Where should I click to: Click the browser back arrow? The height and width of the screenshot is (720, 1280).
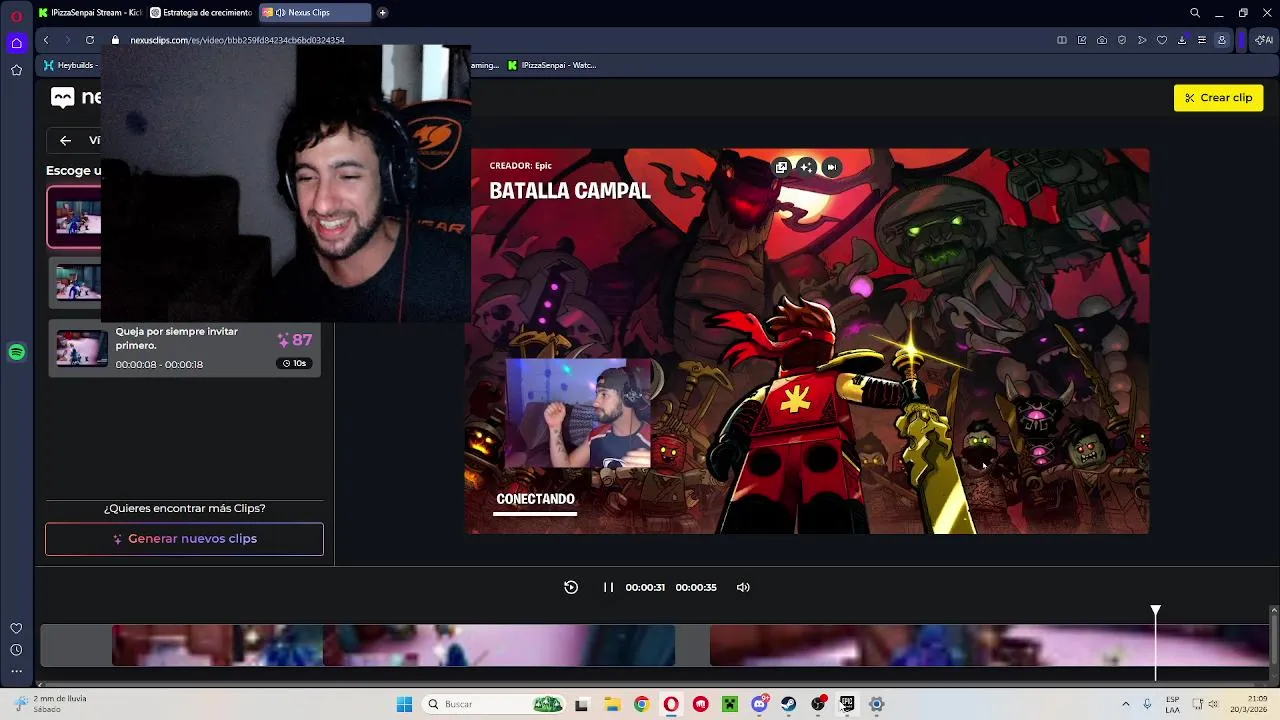click(x=46, y=40)
